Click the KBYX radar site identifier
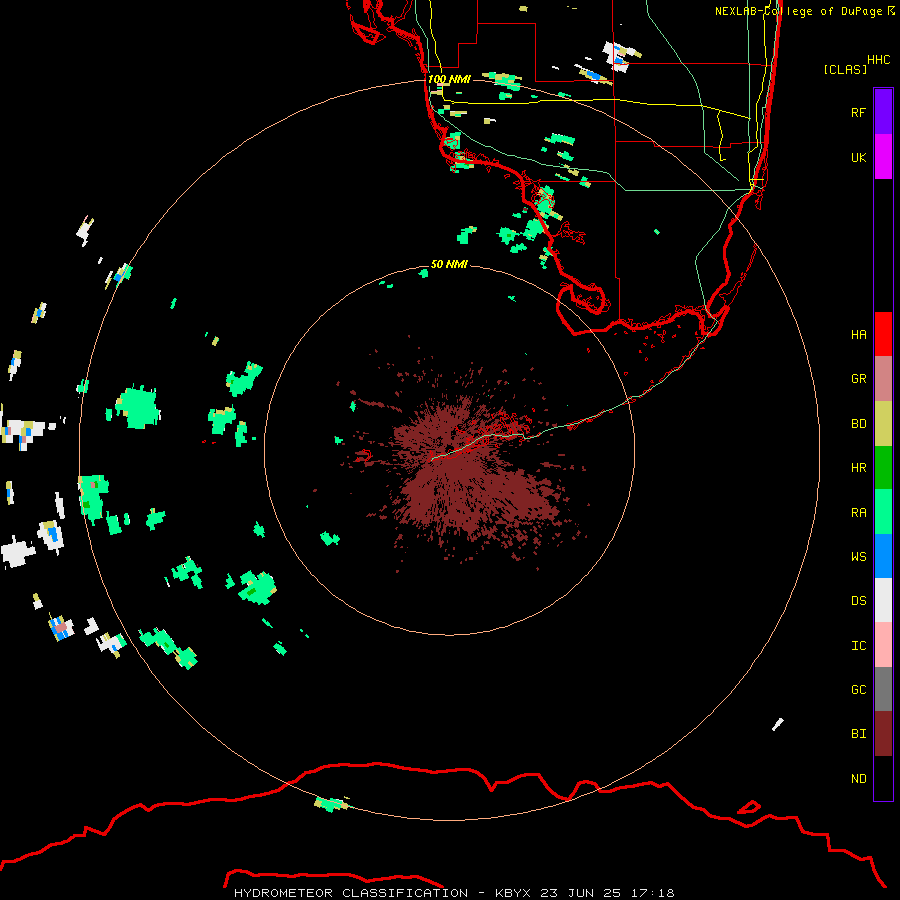Screen dimensions: 900x900 coord(513,893)
